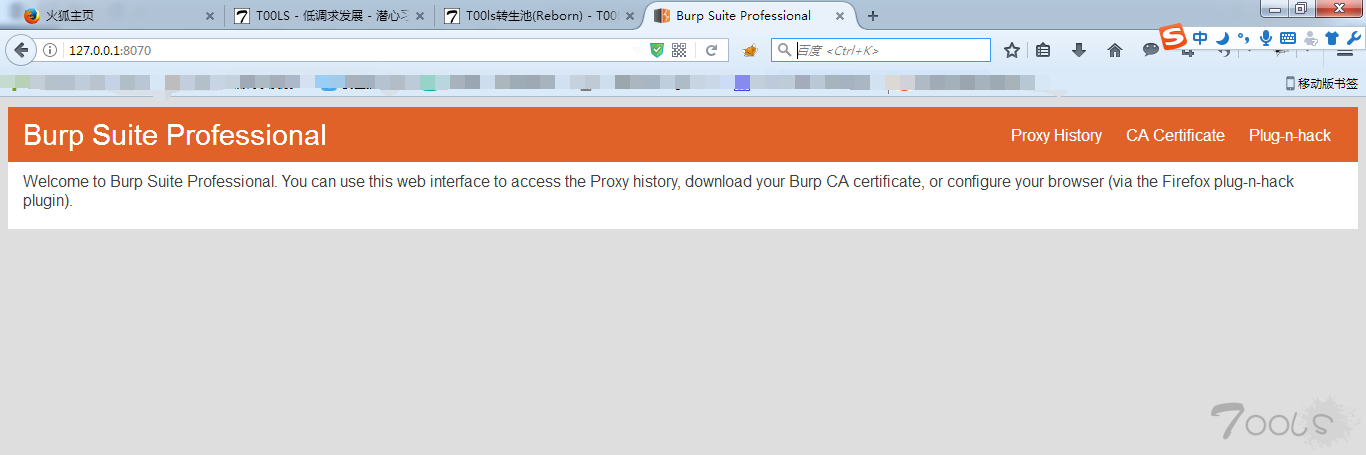The height and width of the screenshot is (455, 1366).
Task: Go to the home page icon
Action: (1115, 50)
